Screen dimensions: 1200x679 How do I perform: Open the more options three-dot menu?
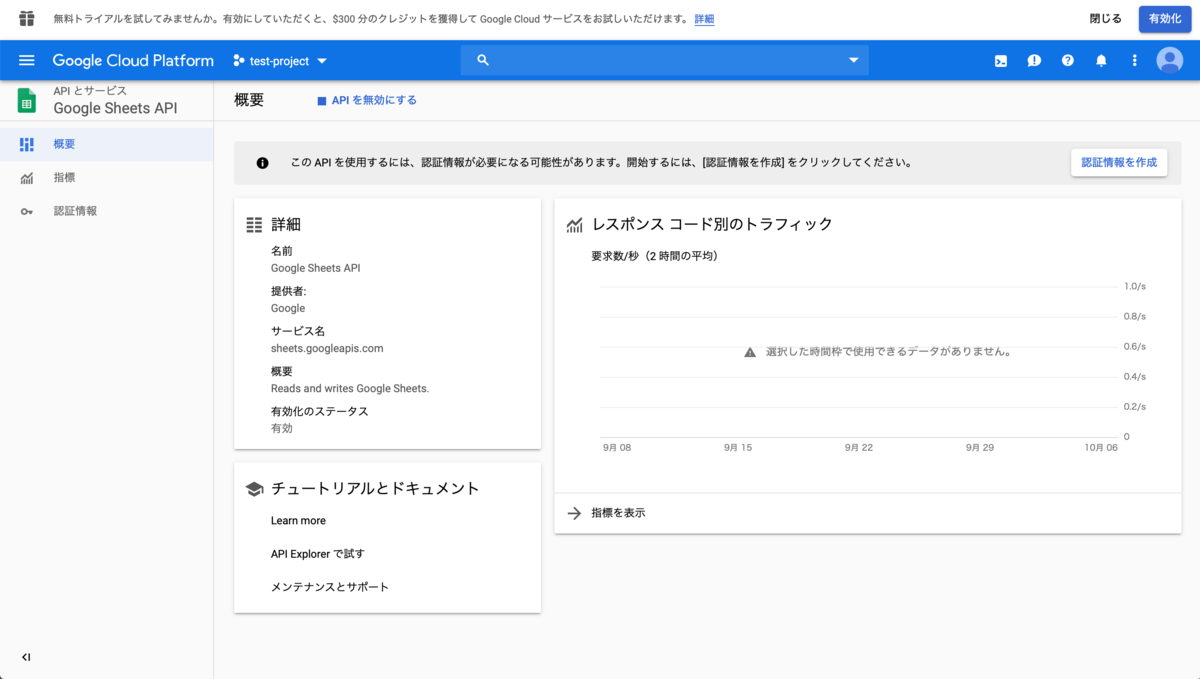[x=1134, y=60]
